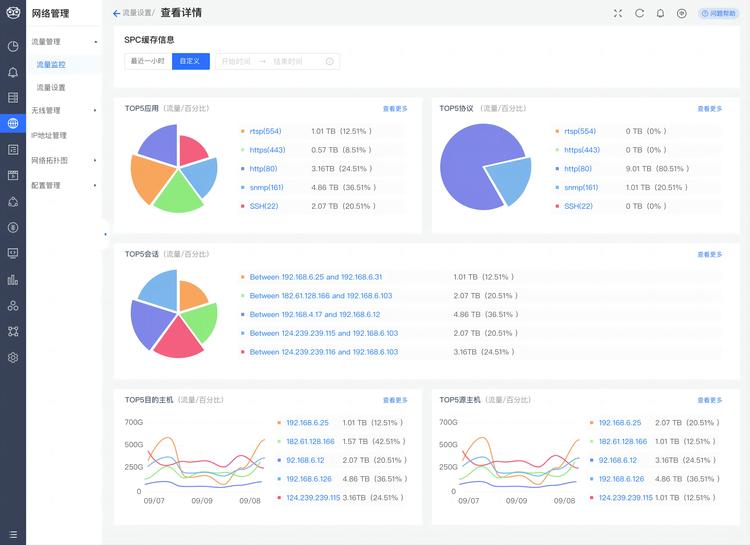Click the refresh icon in top bar
This screenshot has height=545, width=750.
pyautogui.click(x=639, y=13)
